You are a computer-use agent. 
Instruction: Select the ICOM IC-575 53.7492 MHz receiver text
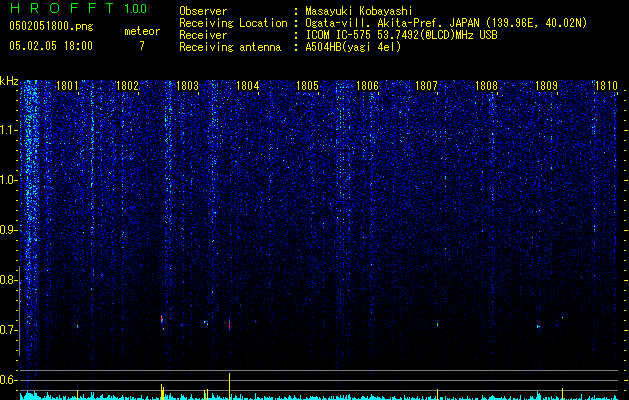coord(401,35)
